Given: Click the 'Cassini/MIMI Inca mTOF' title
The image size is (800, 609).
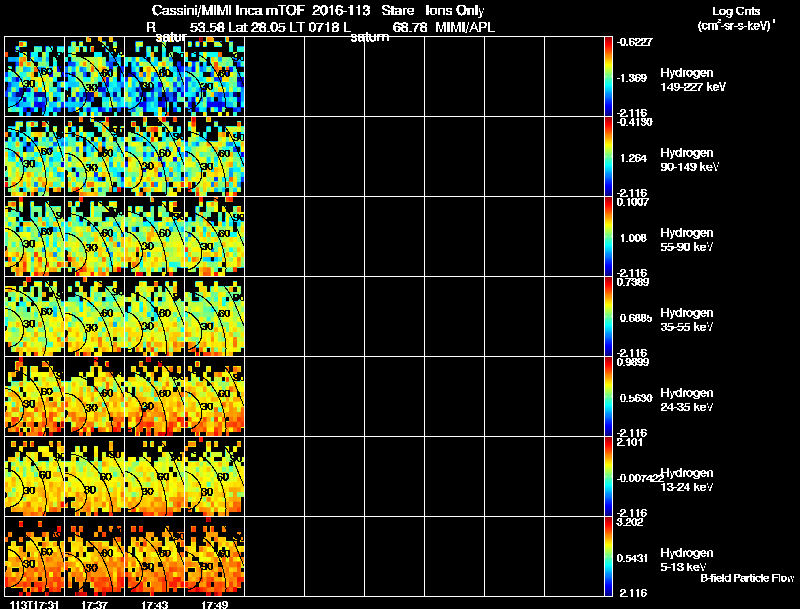Looking at the screenshot, I should click(228, 10).
